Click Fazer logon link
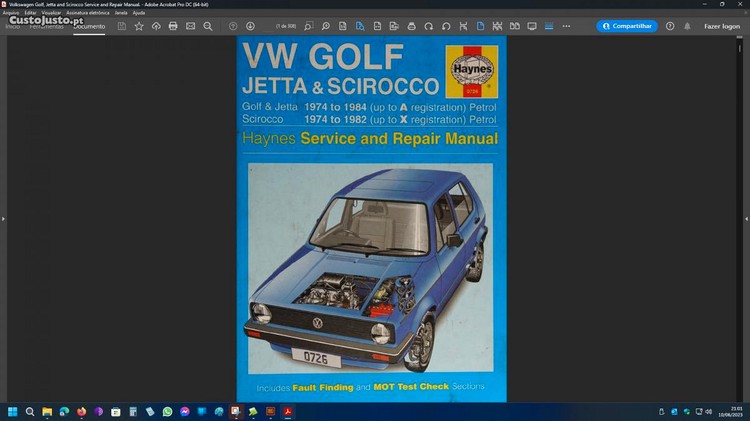Viewport: 750px width, 421px height. click(x=721, y=26)
